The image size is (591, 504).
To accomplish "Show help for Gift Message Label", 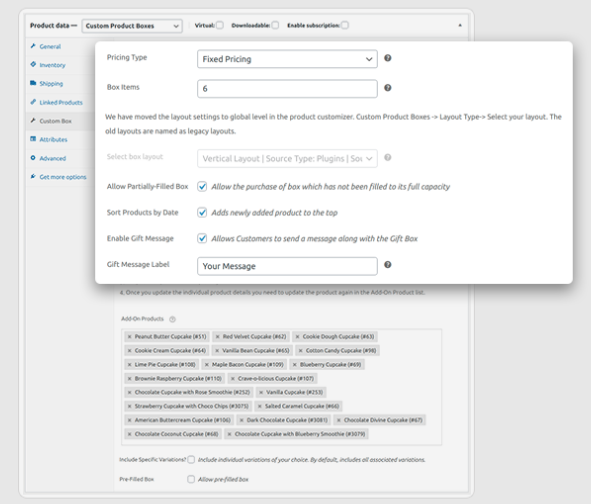I will [387, 265].
